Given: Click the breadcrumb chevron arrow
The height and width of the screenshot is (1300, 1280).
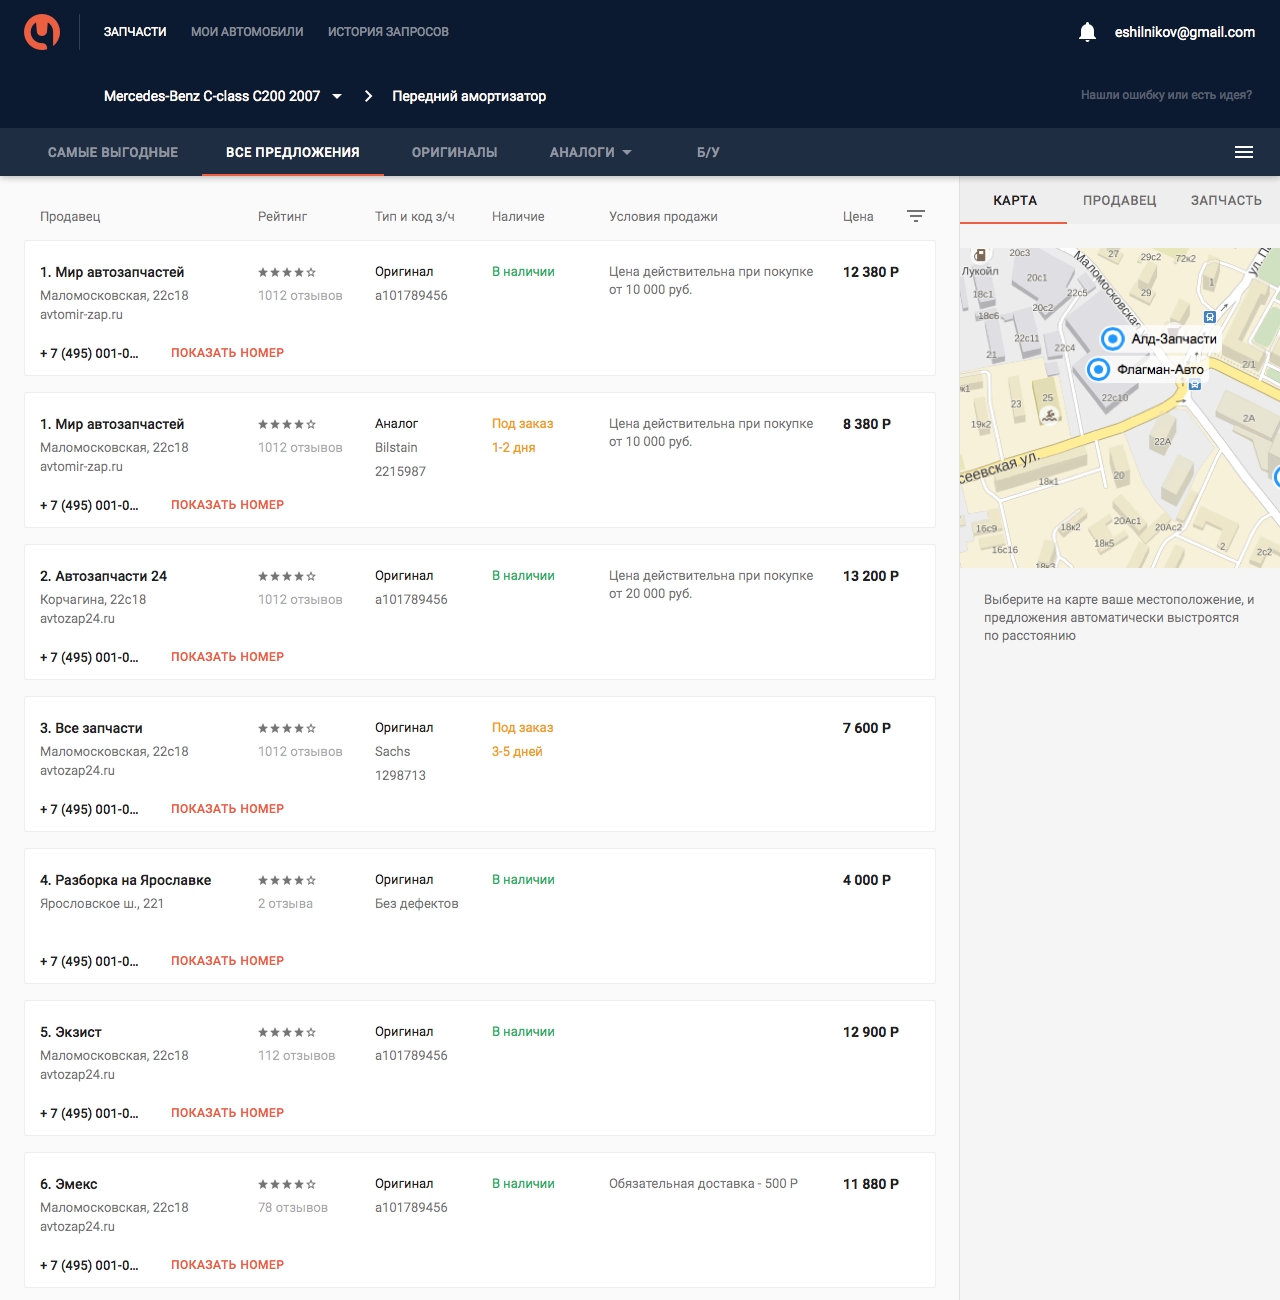Looking at the screenshot, I should pyautogui.click(x=368, y=96).
